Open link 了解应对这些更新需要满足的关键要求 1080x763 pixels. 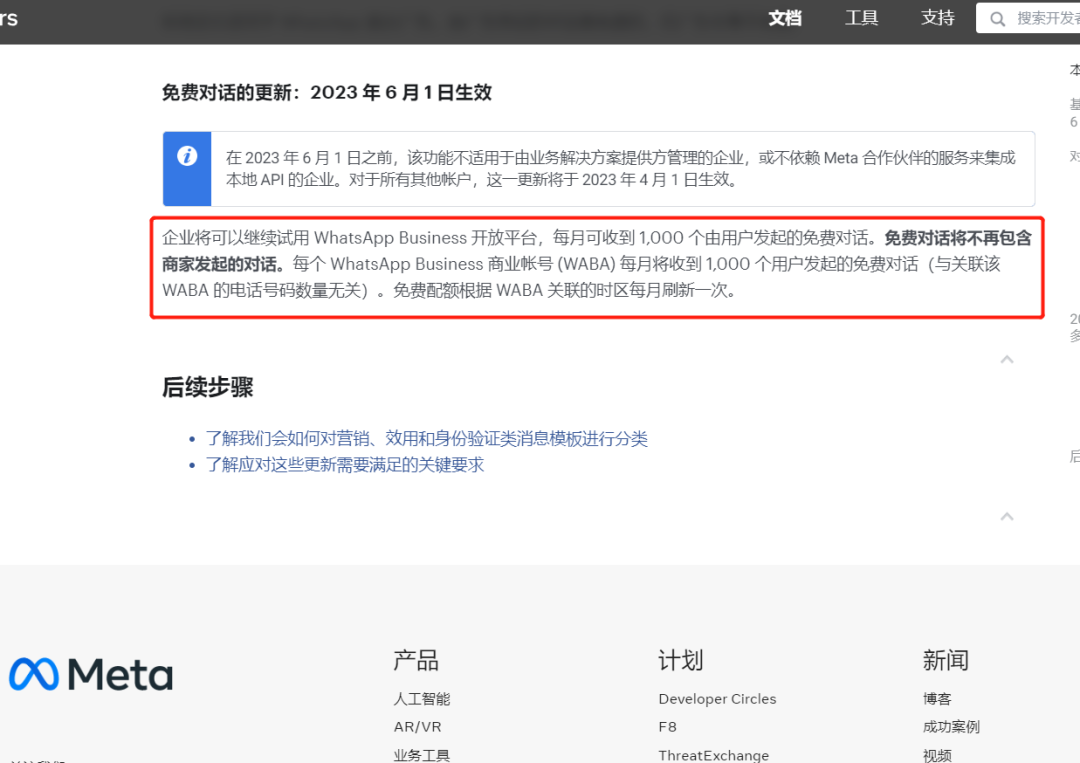[344, 465]
